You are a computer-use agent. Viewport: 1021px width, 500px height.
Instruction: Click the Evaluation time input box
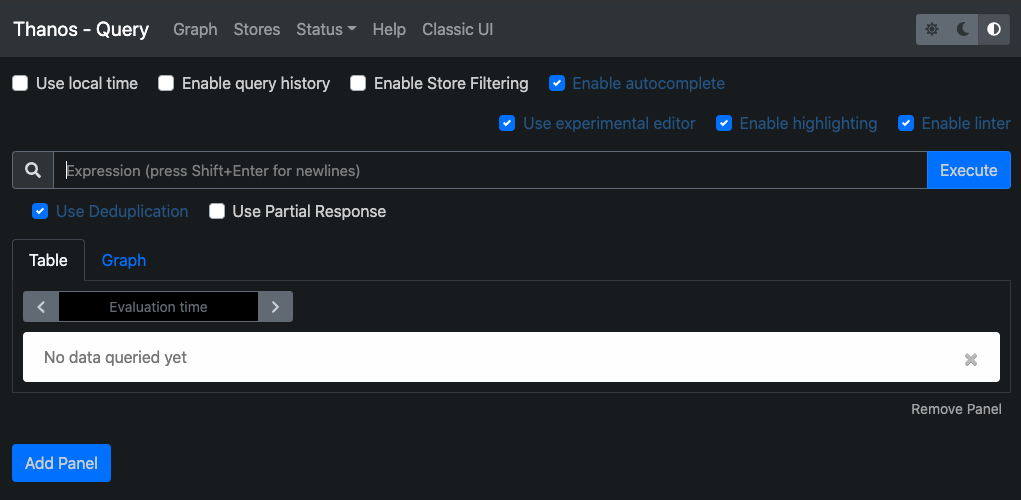[x=158, y=307]
